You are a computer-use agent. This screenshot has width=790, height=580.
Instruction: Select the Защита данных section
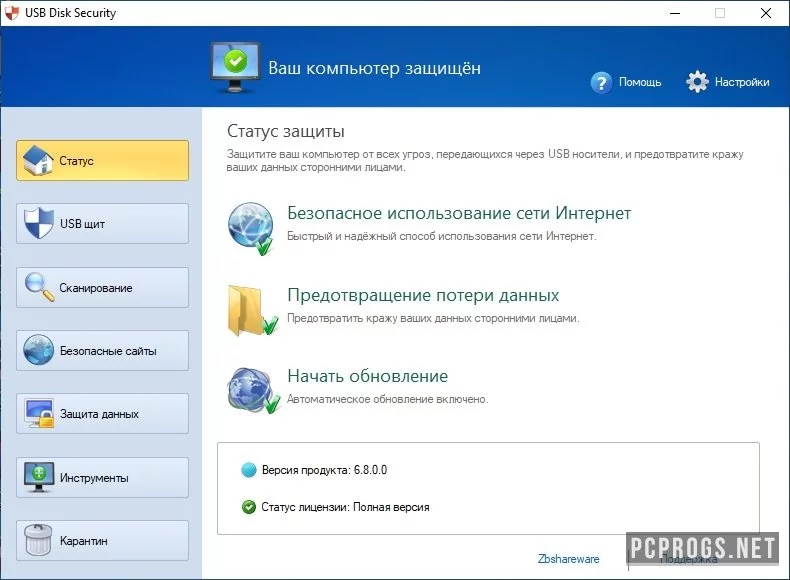coord(102,414)
